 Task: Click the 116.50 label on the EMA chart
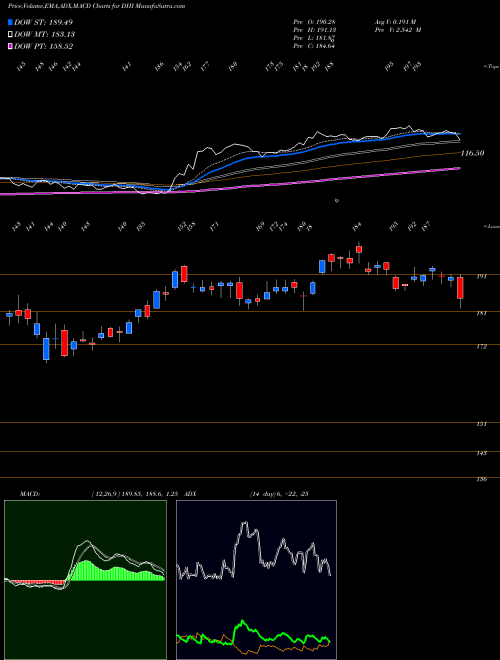tap(473, 154)
